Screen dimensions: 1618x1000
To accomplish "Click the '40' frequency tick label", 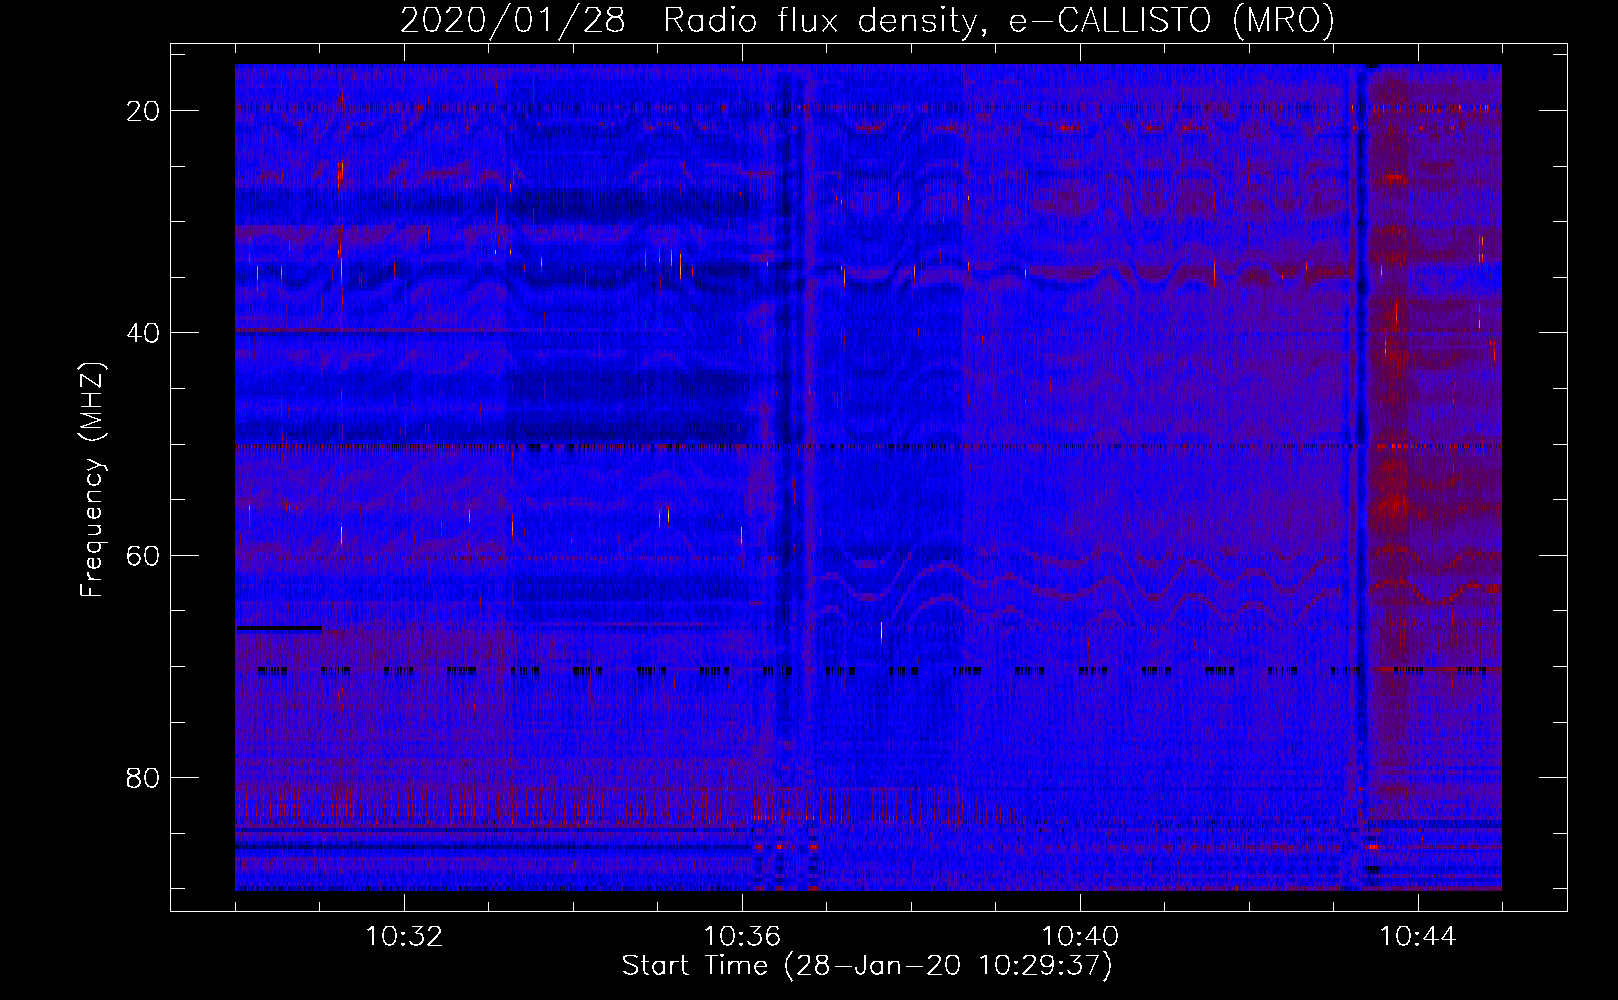I will [x=144, y=333].
